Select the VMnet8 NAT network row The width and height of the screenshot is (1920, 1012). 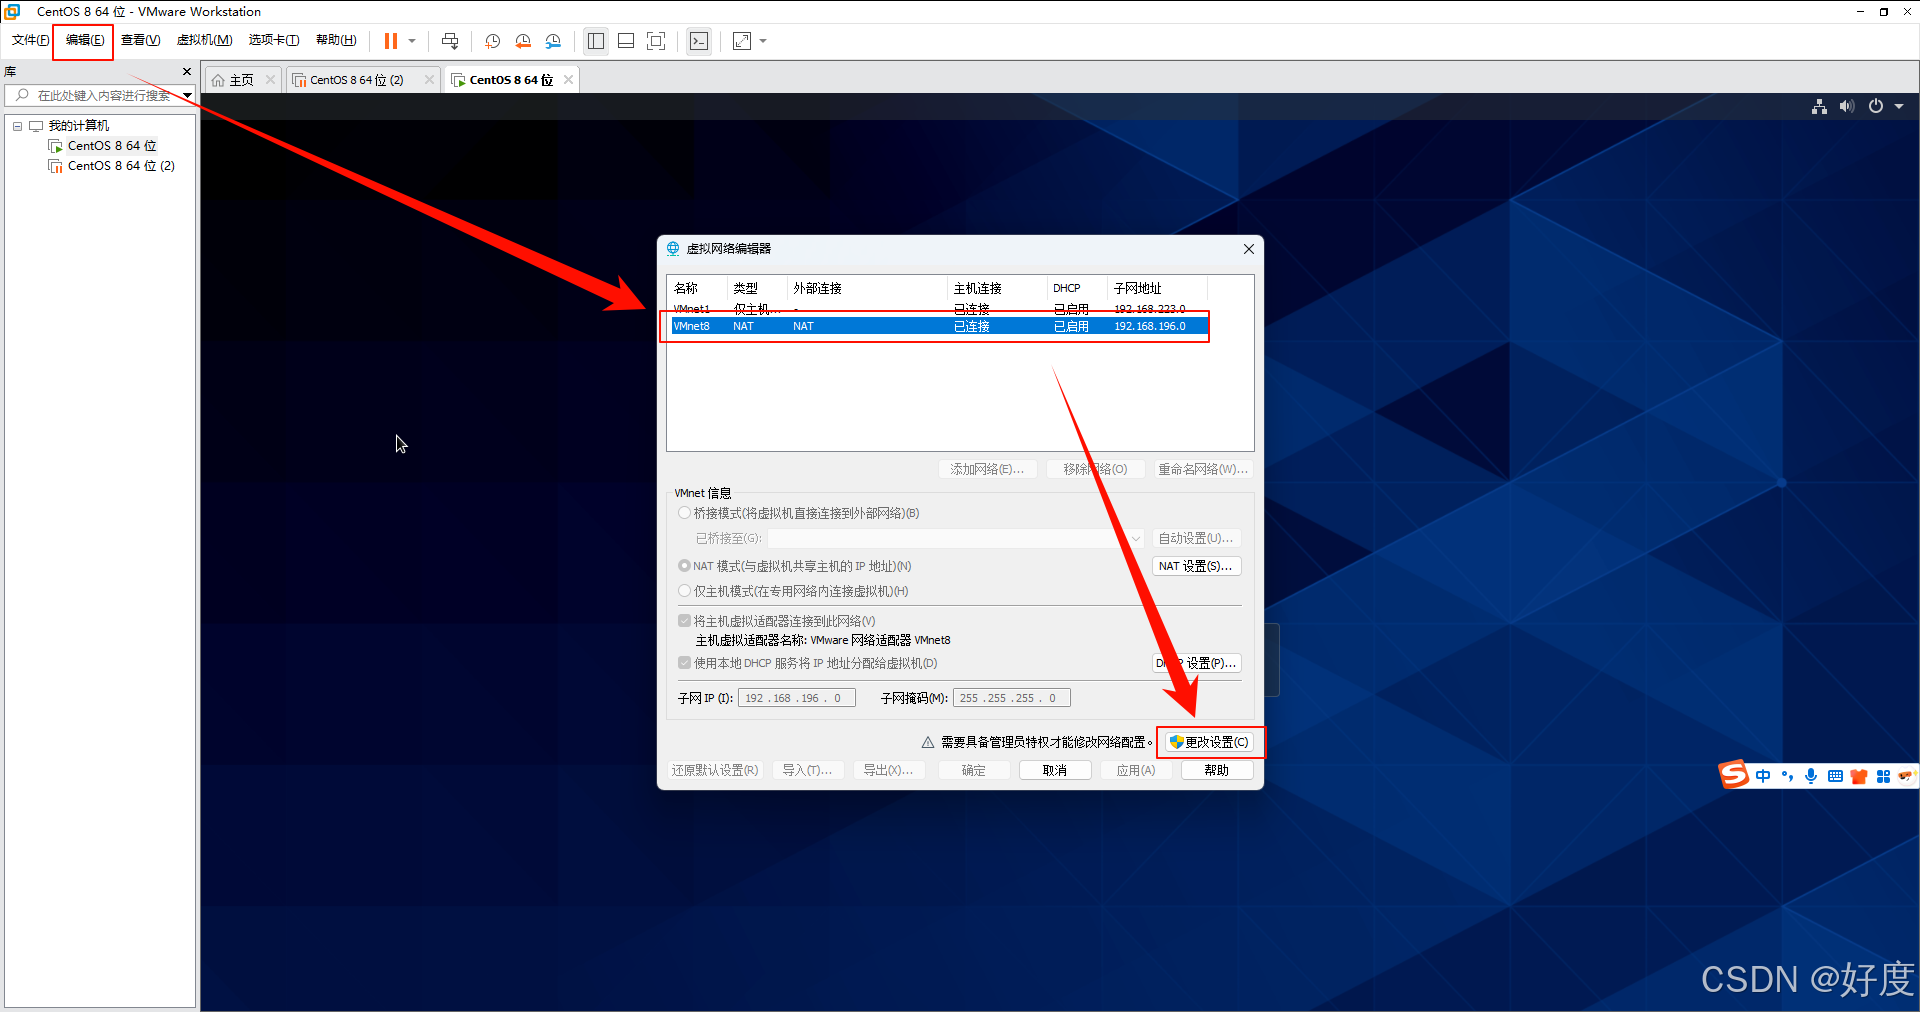coord(938,326)
